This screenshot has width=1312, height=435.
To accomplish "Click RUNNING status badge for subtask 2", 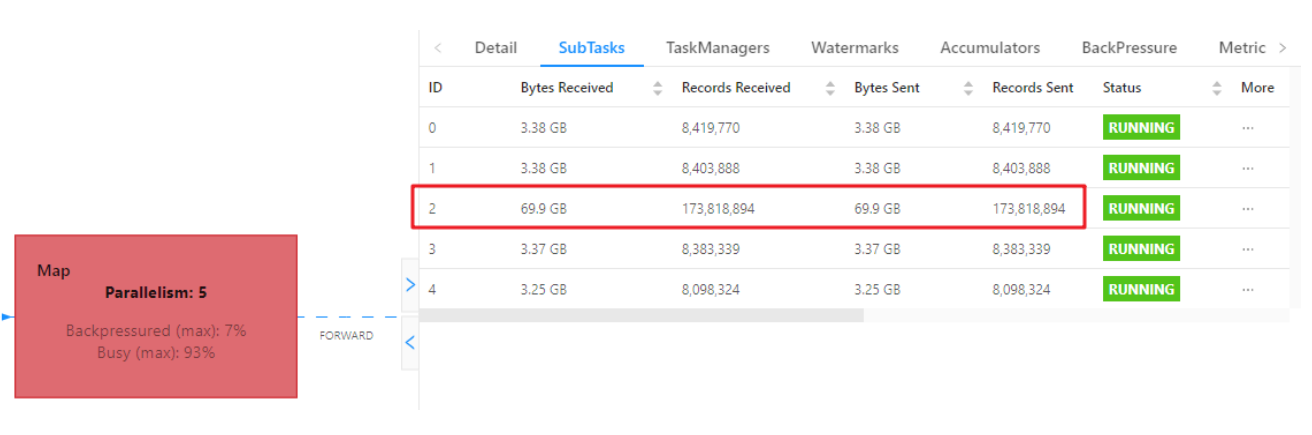I will tap(1140, 209).
